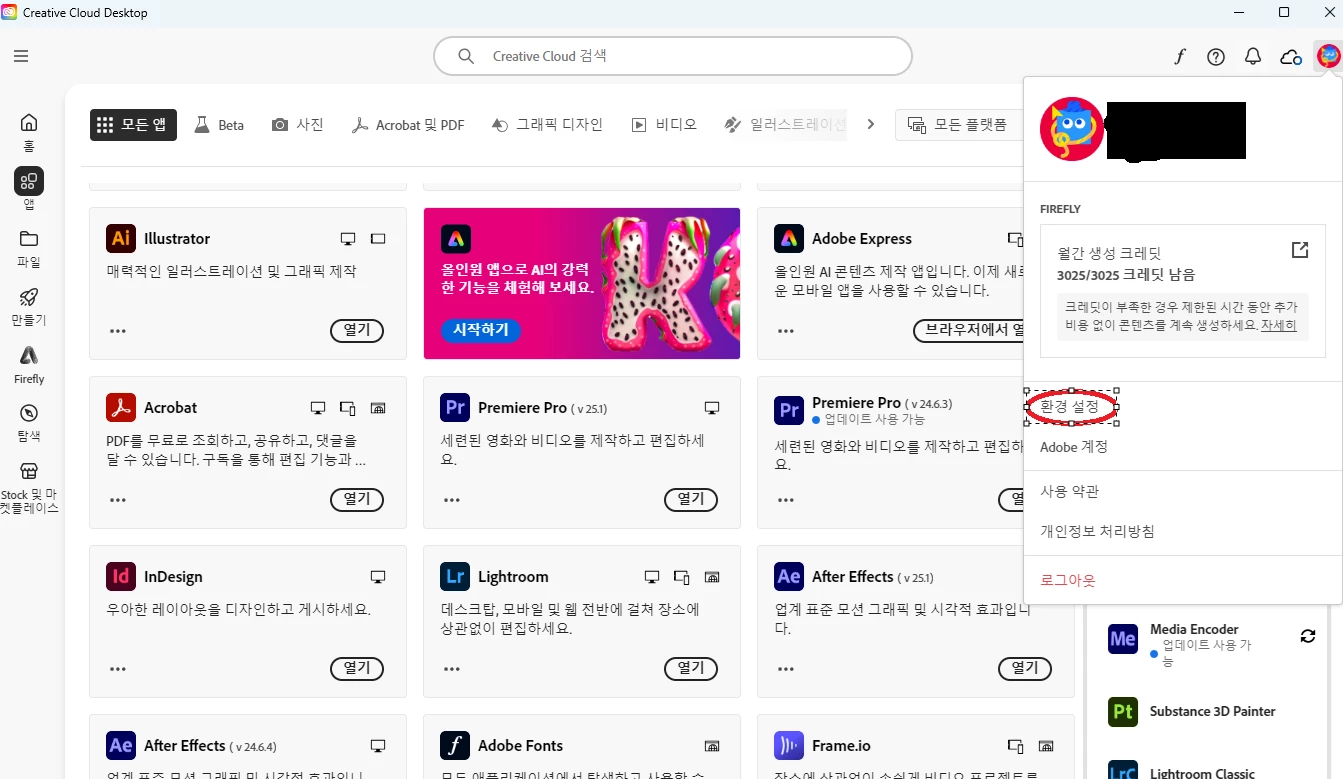The height and width of the screenshot is (779, 1343).
Task: Switch to the Graphic Design tab
Action: 548,125
